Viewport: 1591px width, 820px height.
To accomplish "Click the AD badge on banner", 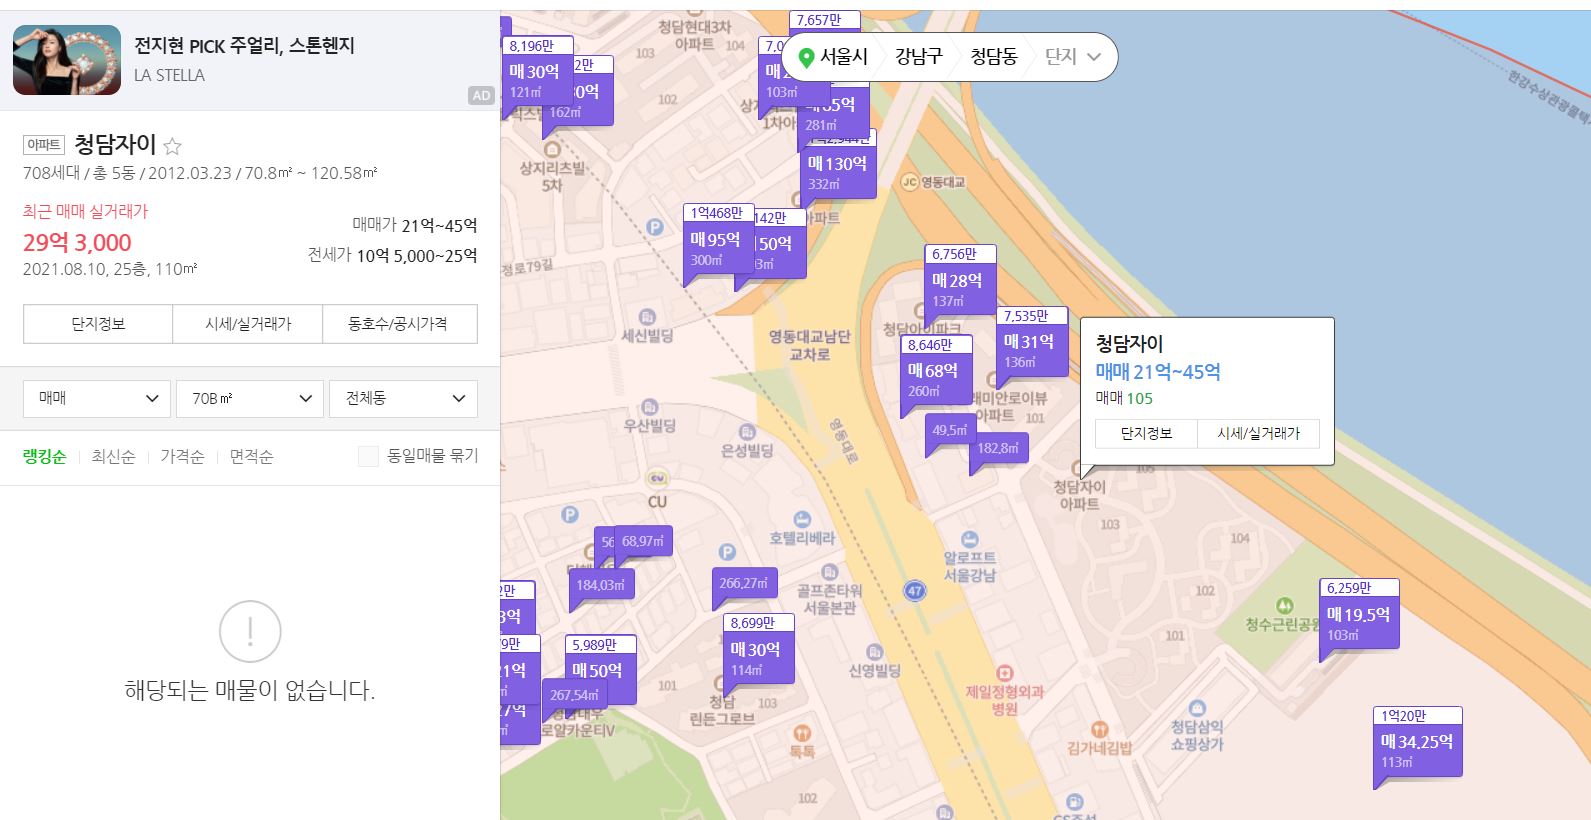I will pos(481,95).
